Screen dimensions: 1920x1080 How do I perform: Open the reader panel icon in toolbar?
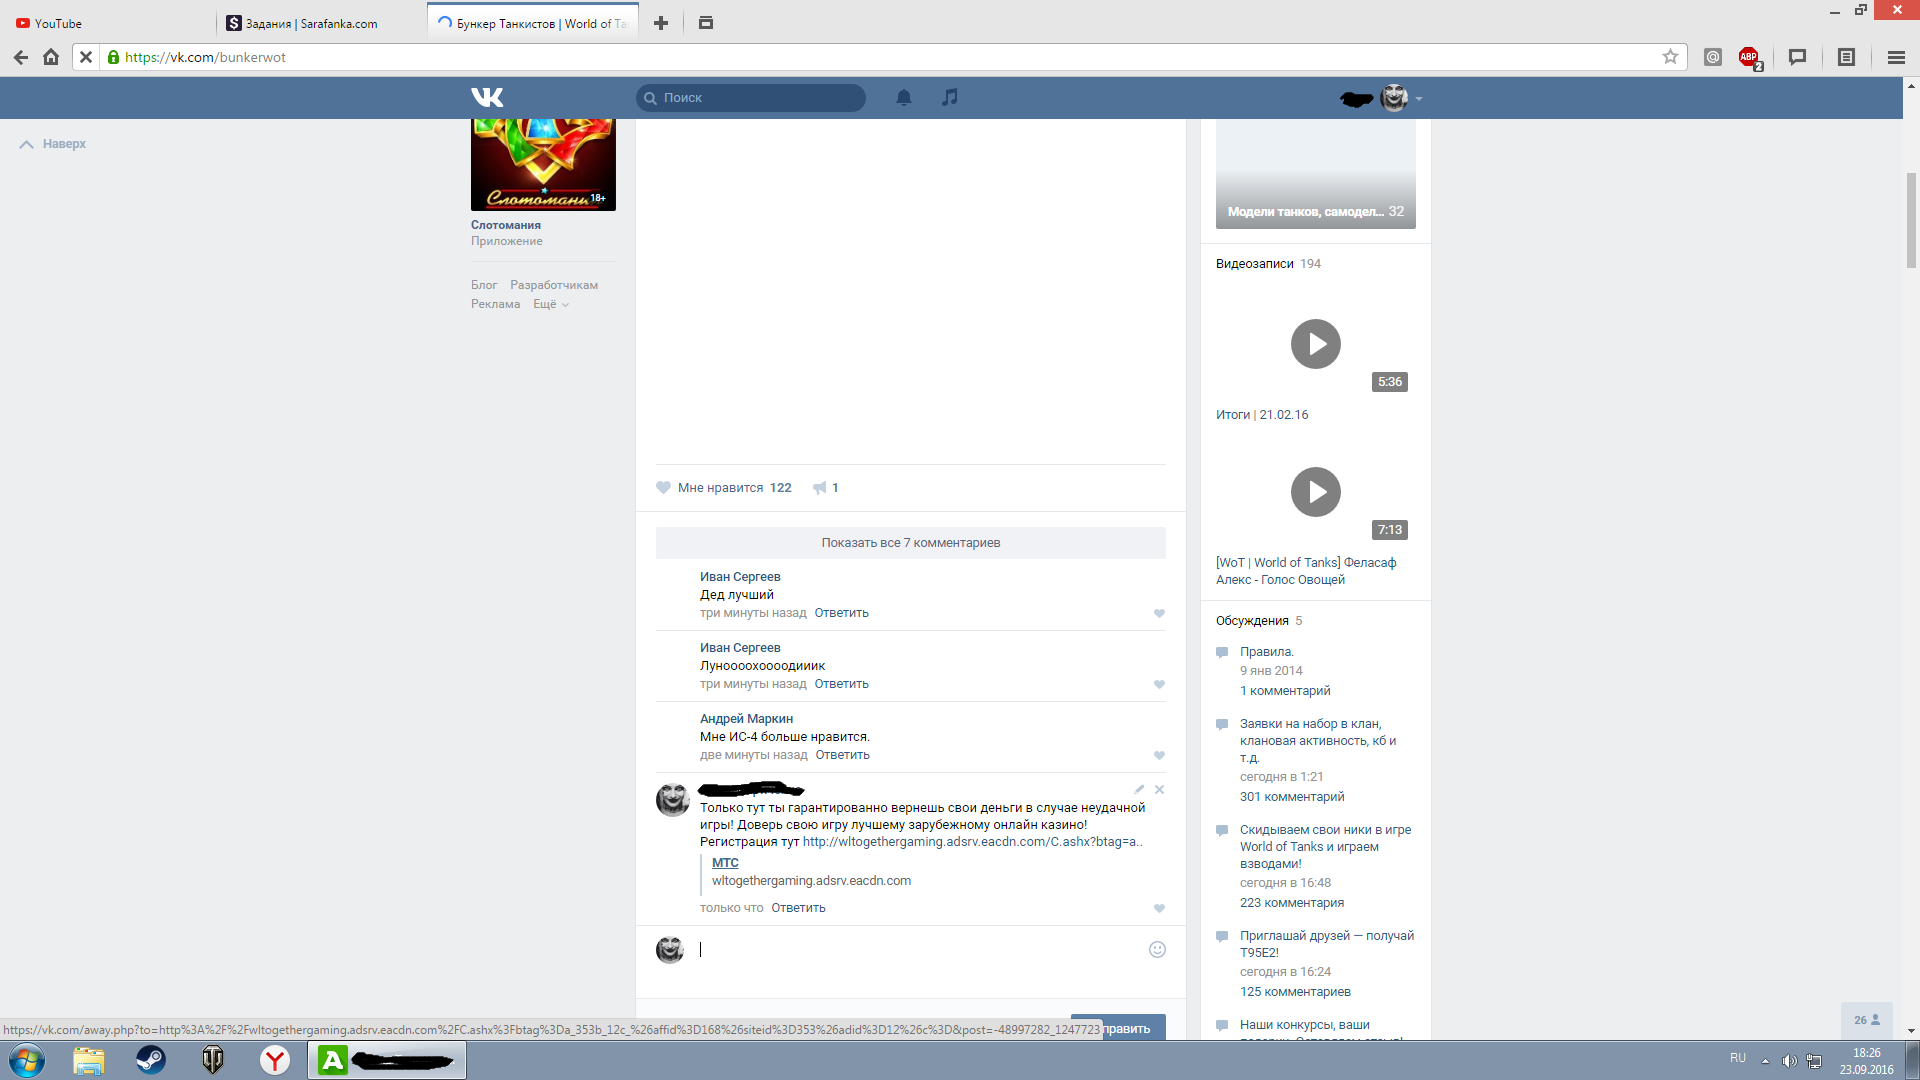(x=1846, y=57)
